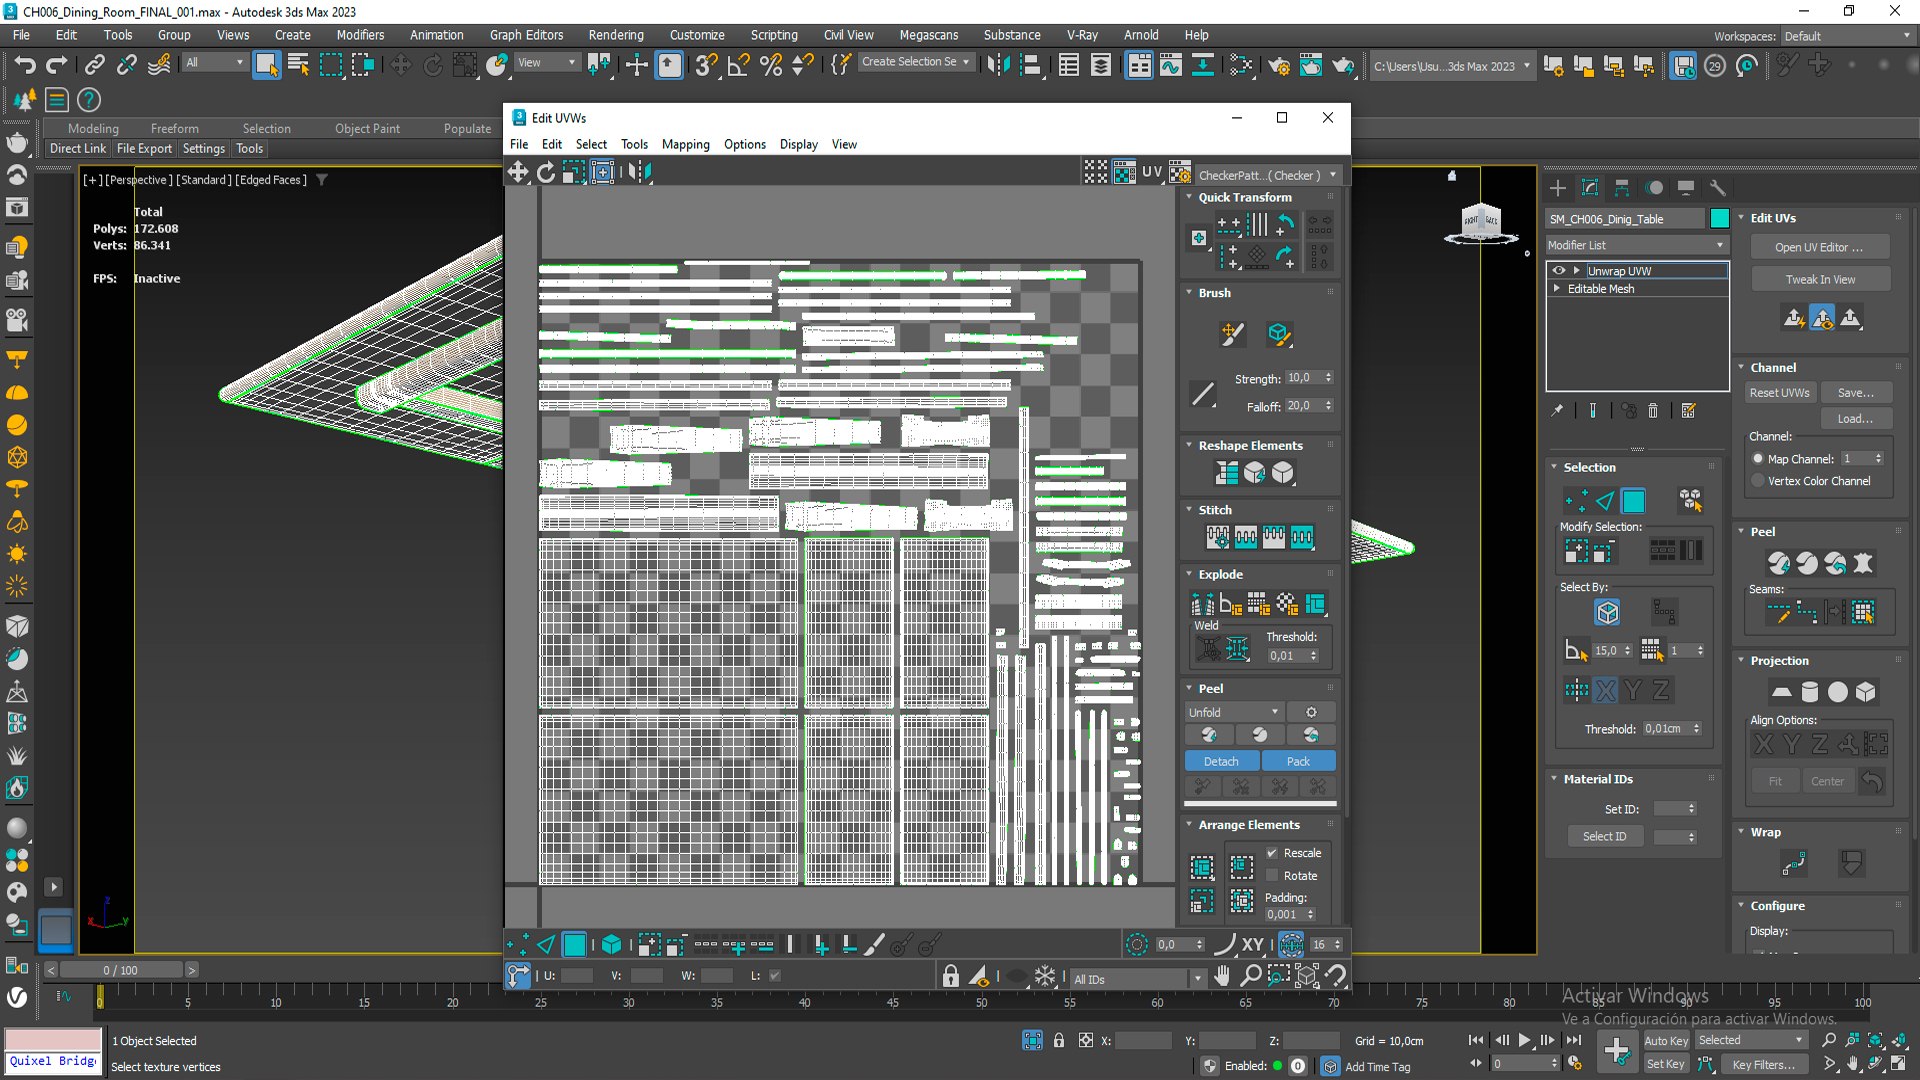
Task: Open the Mapping menu in Edit UVWs
Action: click(x=685, y=144)
